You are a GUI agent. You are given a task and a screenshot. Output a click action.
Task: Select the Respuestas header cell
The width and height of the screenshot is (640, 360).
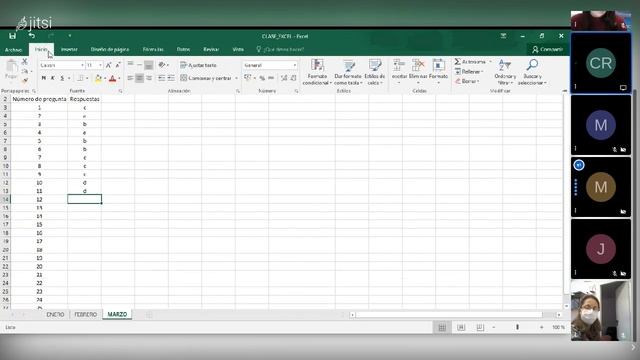84,99
